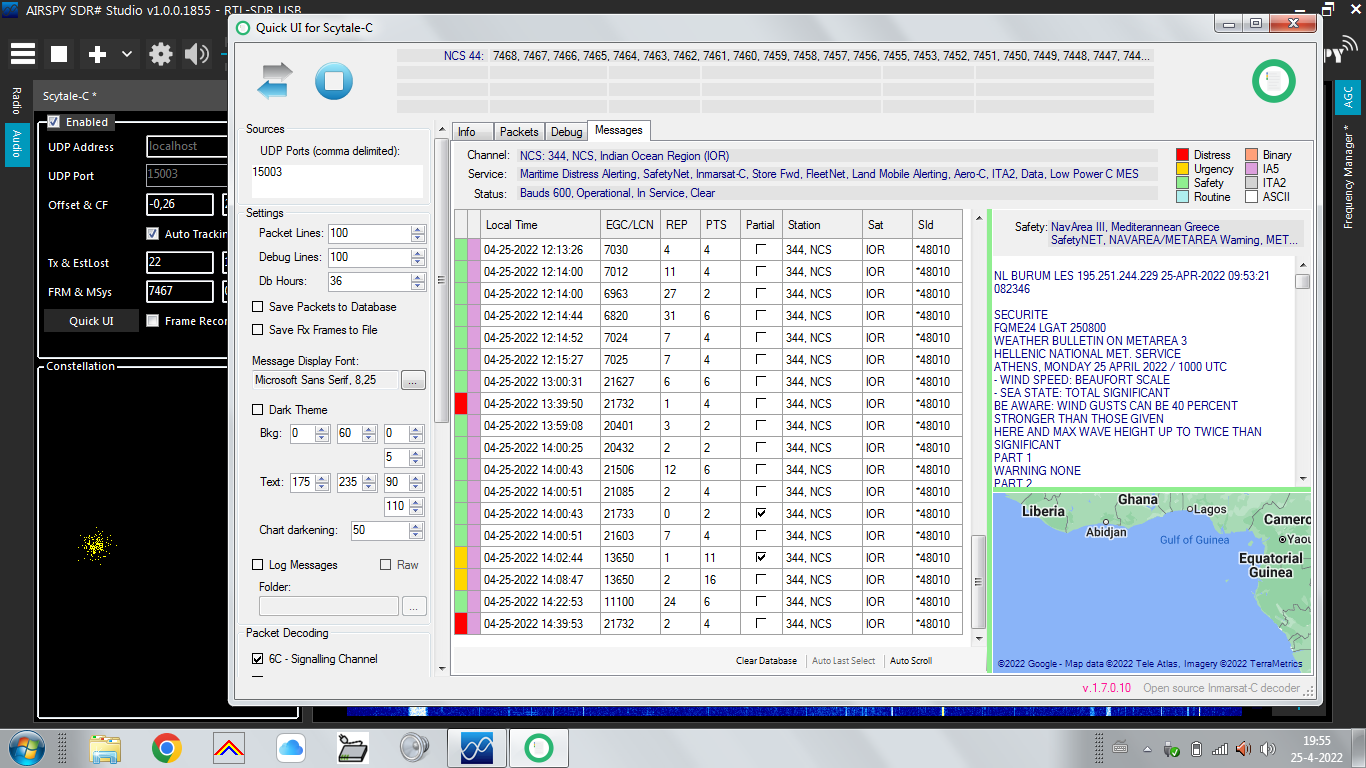1366x768 pixels.
Task: Open the AGC side tab
Action: (x=1347, y=97)
